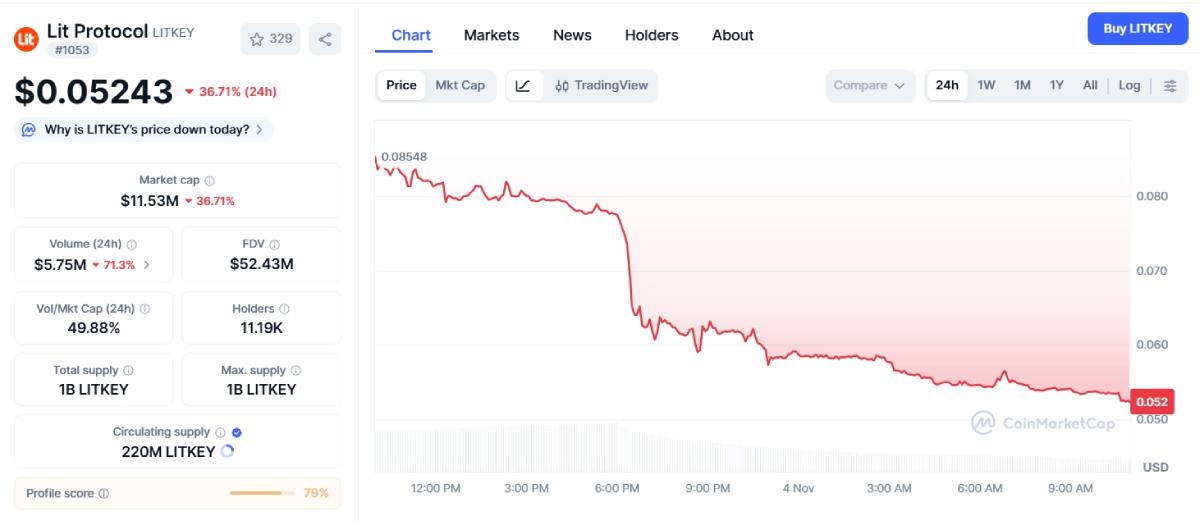1200x521 pixels.
Task: Switch to the Markets tab
Action: (x=491, y=35)
